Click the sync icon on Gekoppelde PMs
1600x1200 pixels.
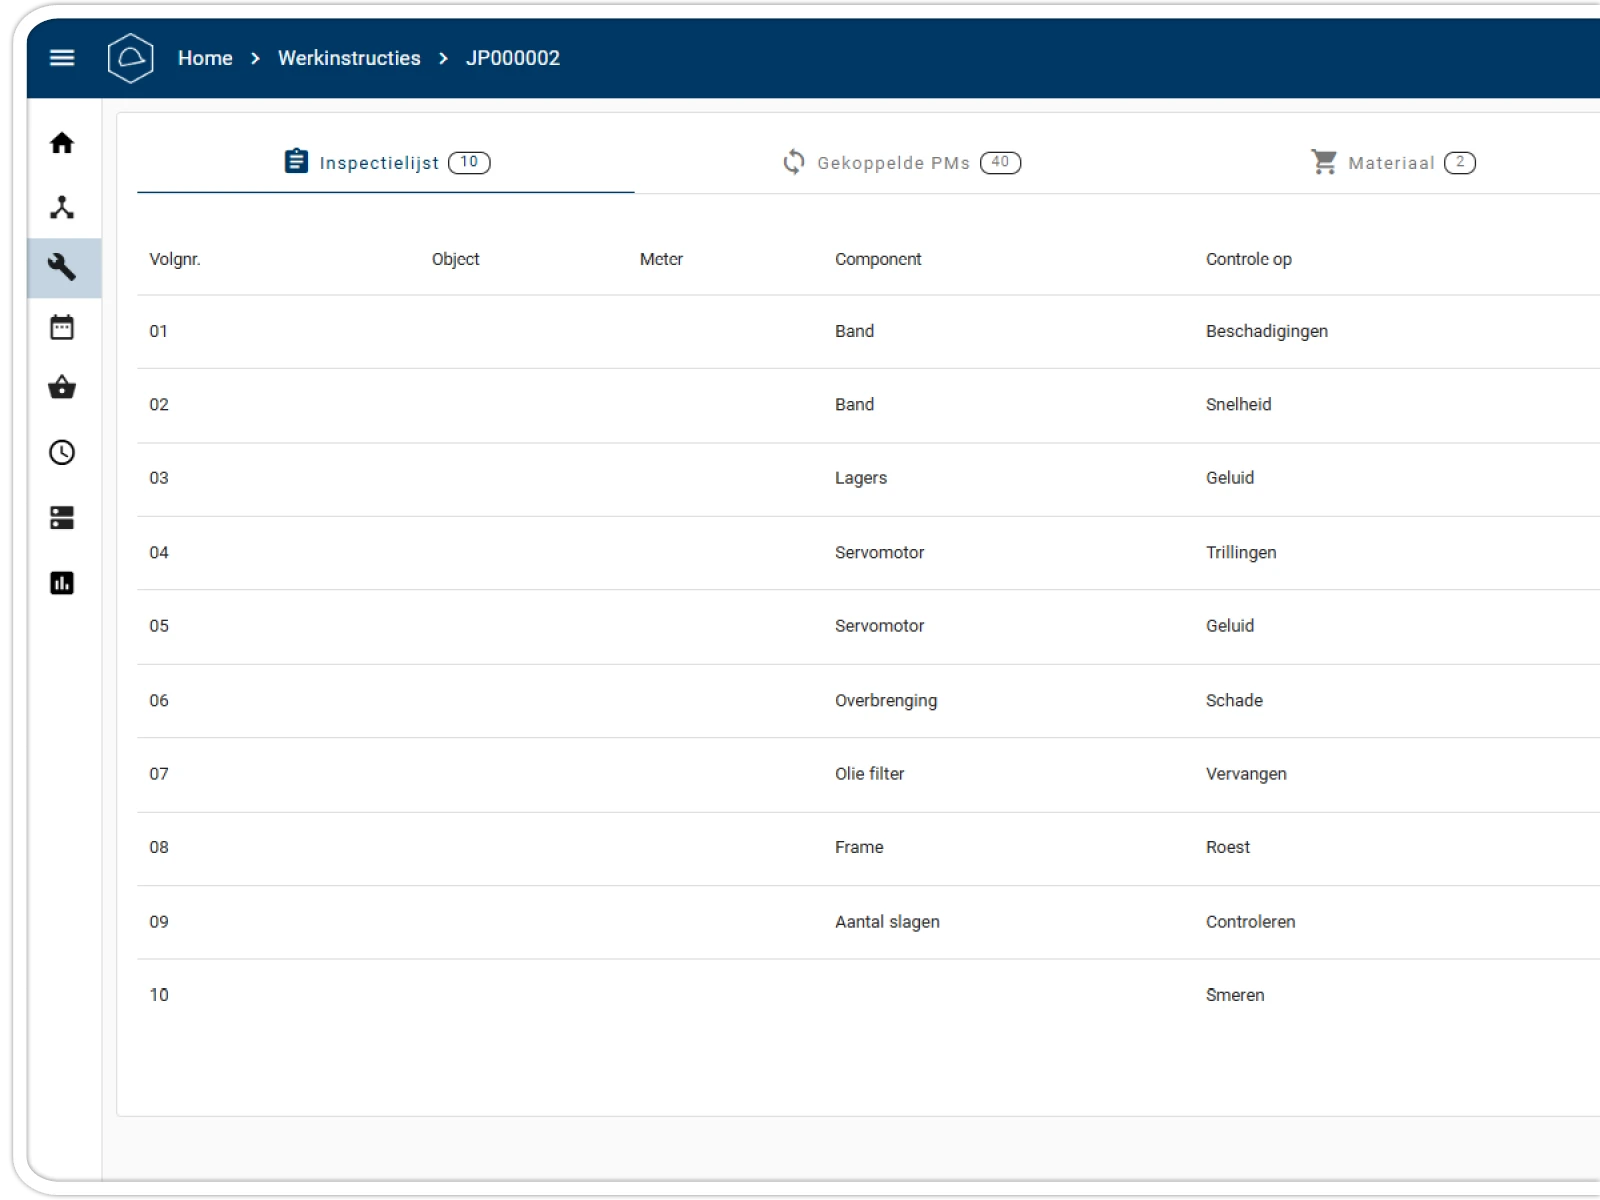(x=794, y=162)
